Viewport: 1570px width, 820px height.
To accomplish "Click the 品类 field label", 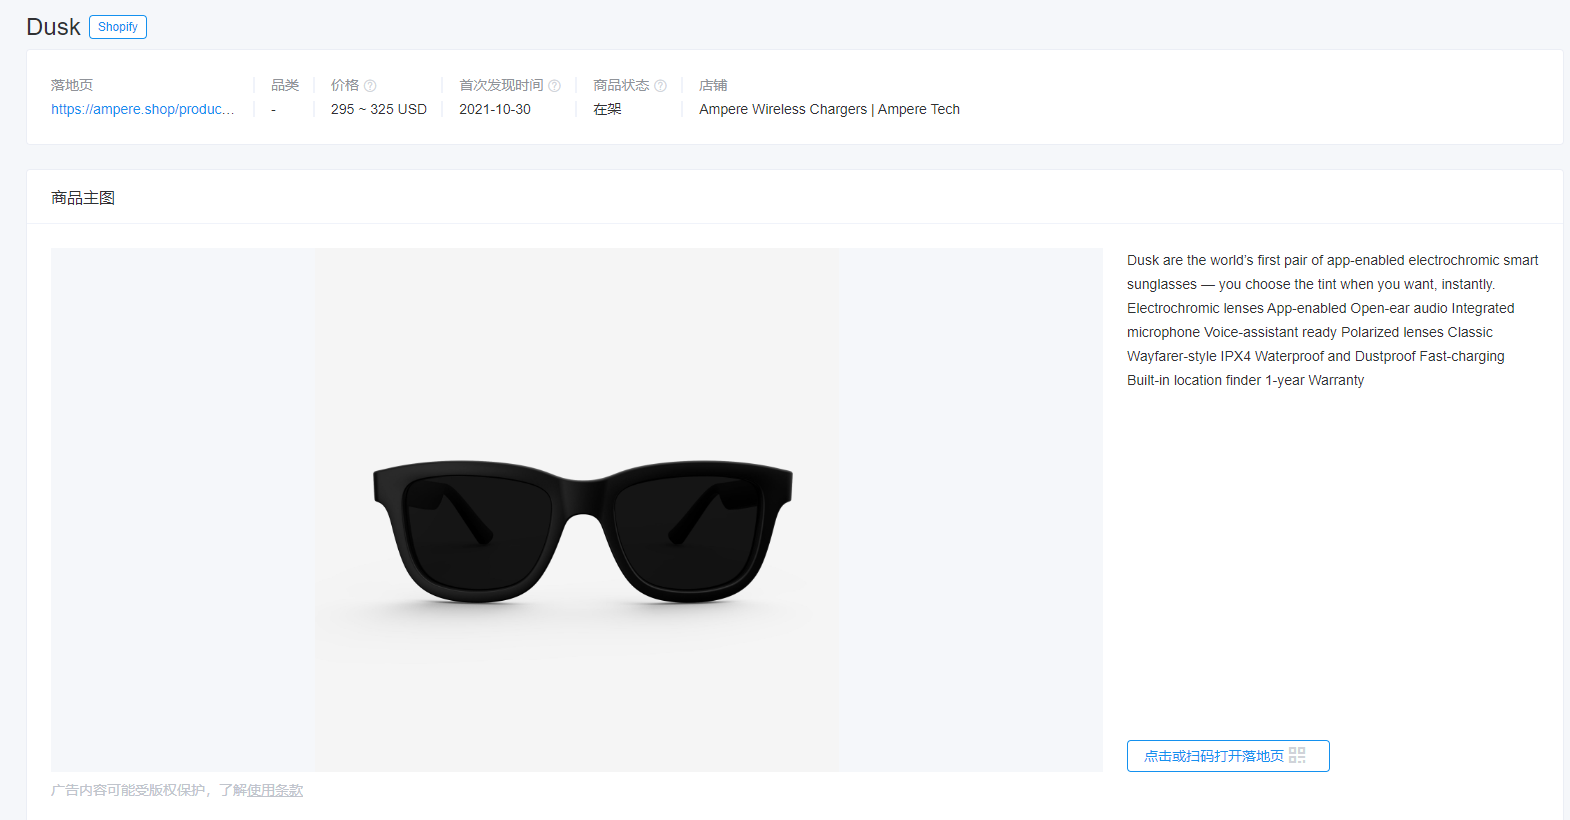I will click(285, 85).
